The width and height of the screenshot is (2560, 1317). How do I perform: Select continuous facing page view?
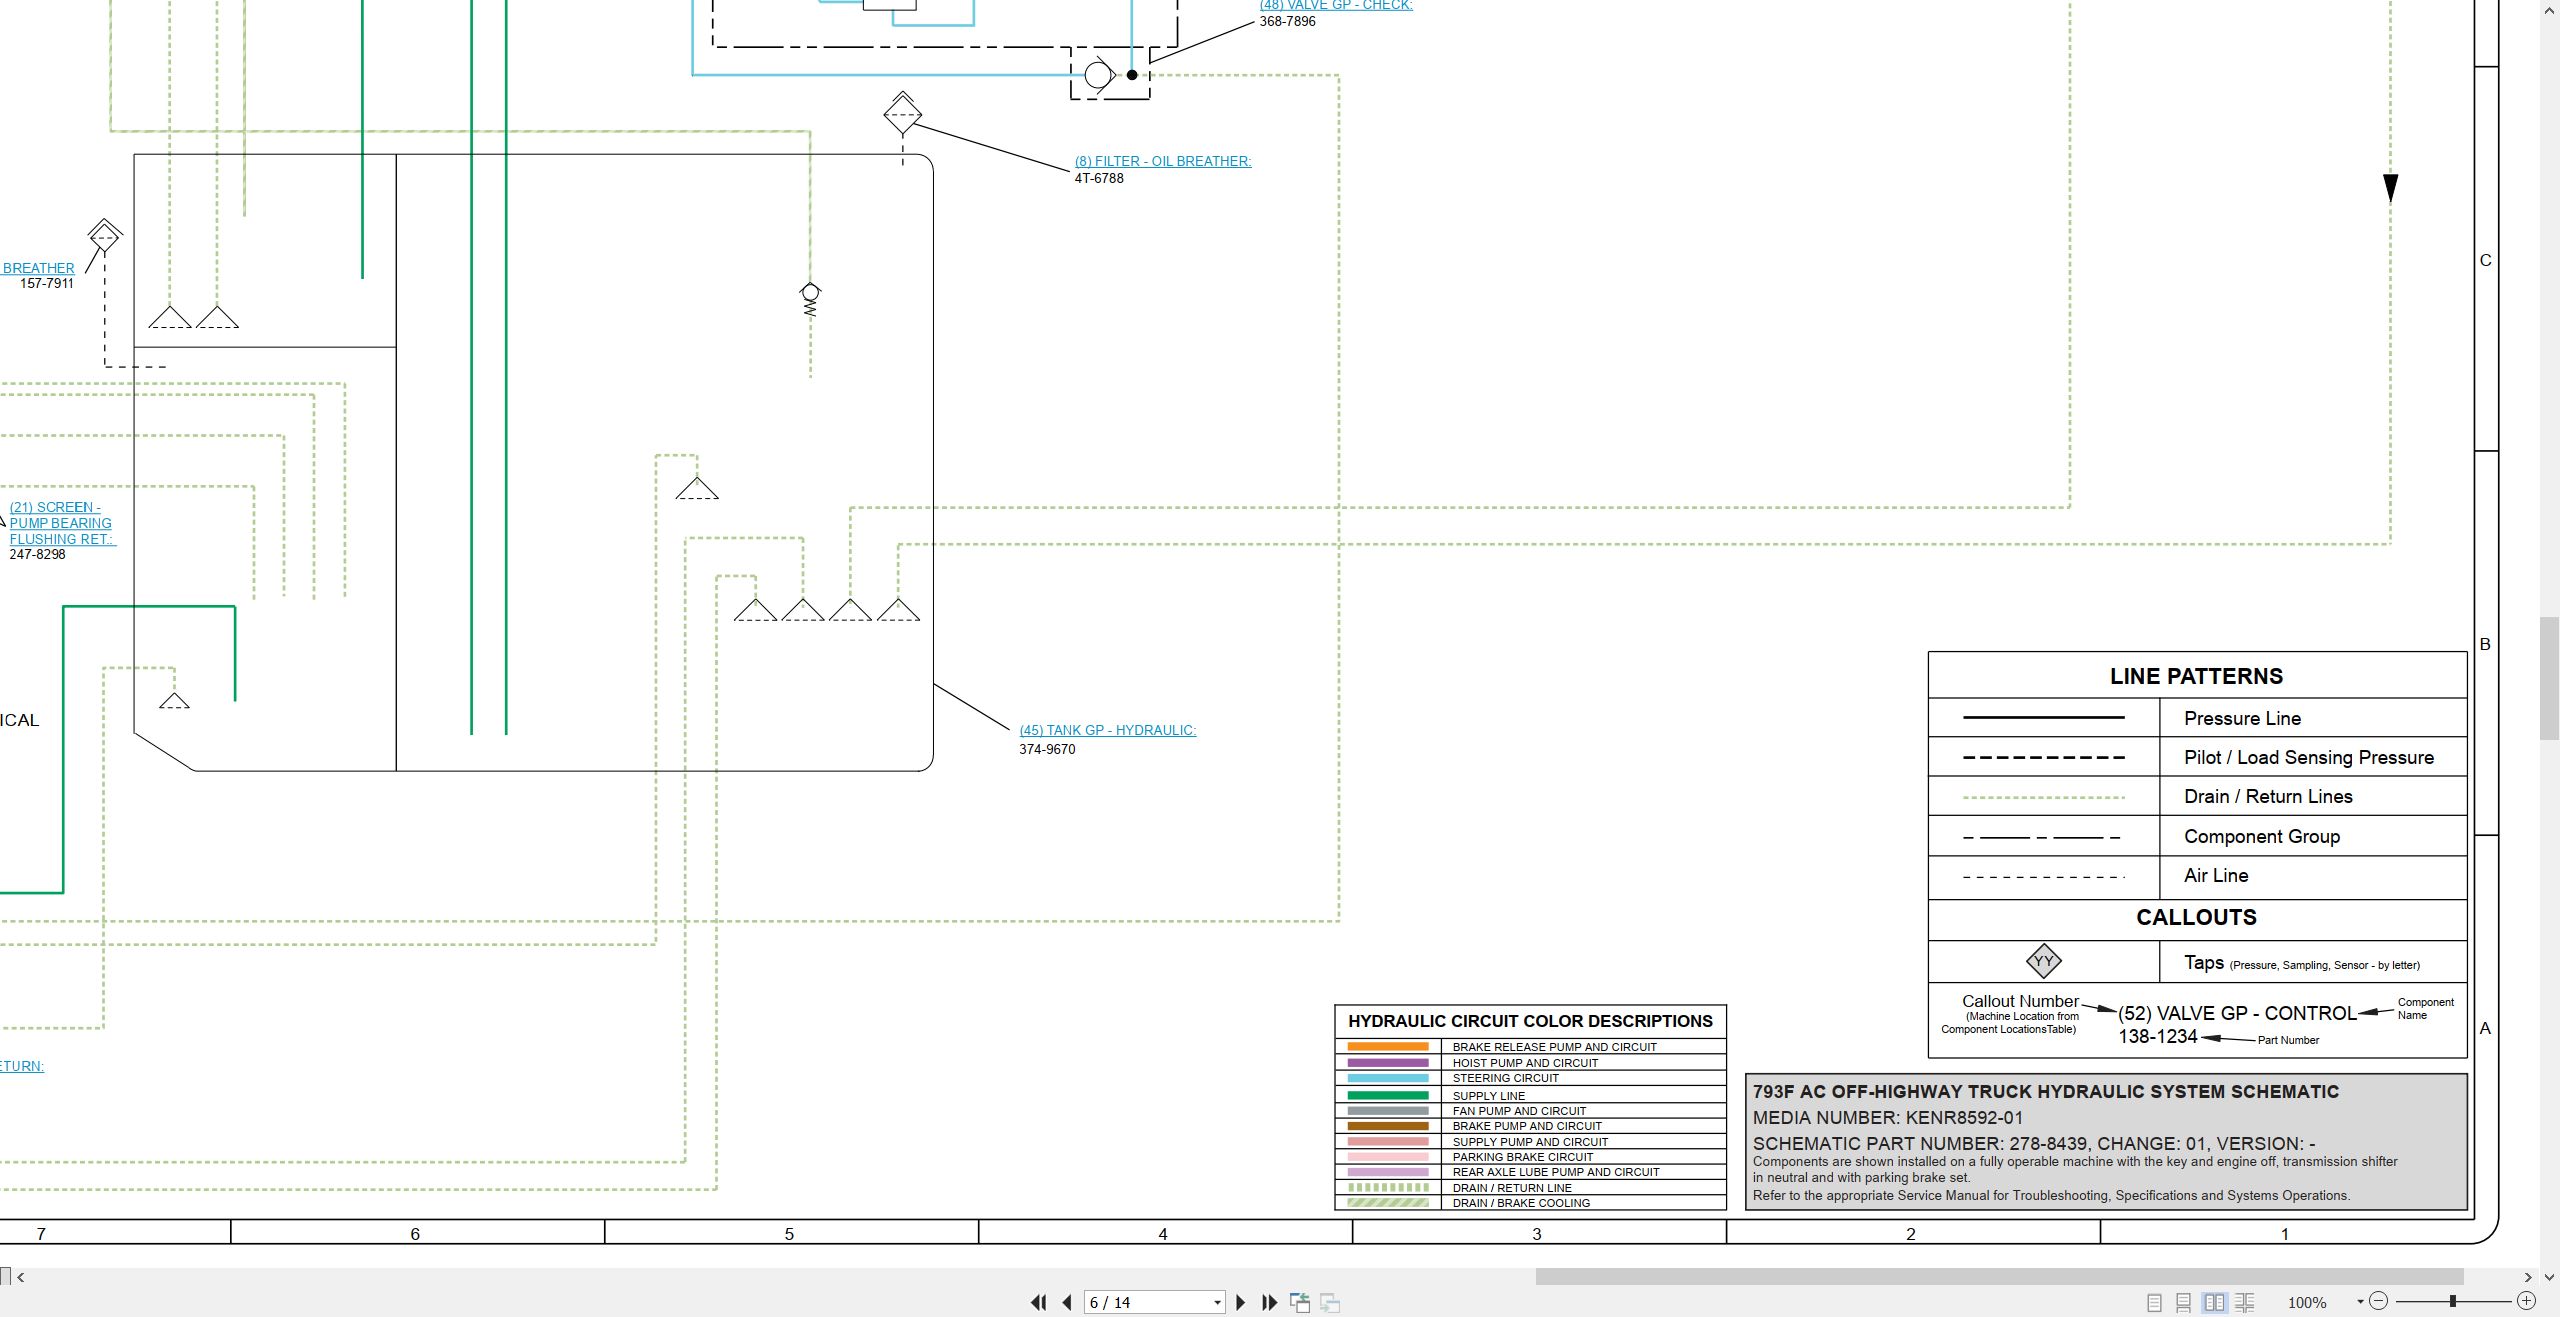[2244, 1302]
